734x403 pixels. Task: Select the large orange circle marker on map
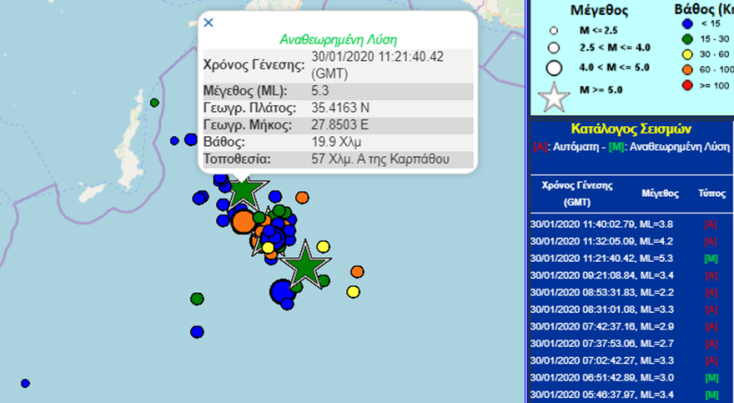[243, 221]
